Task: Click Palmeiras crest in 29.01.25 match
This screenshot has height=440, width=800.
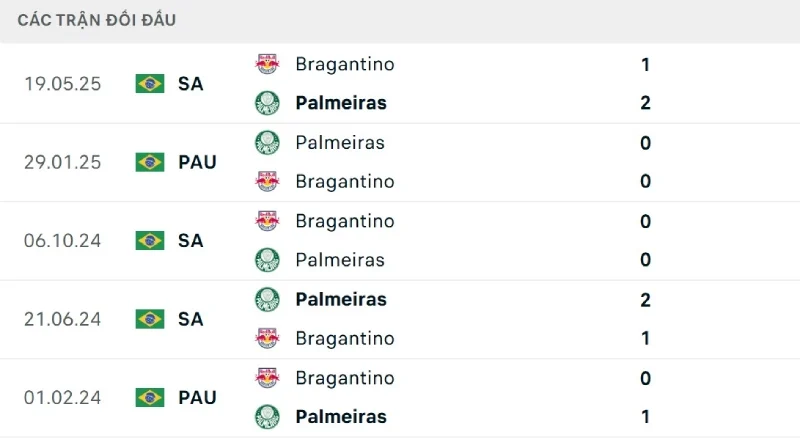Action: (267, 142)
